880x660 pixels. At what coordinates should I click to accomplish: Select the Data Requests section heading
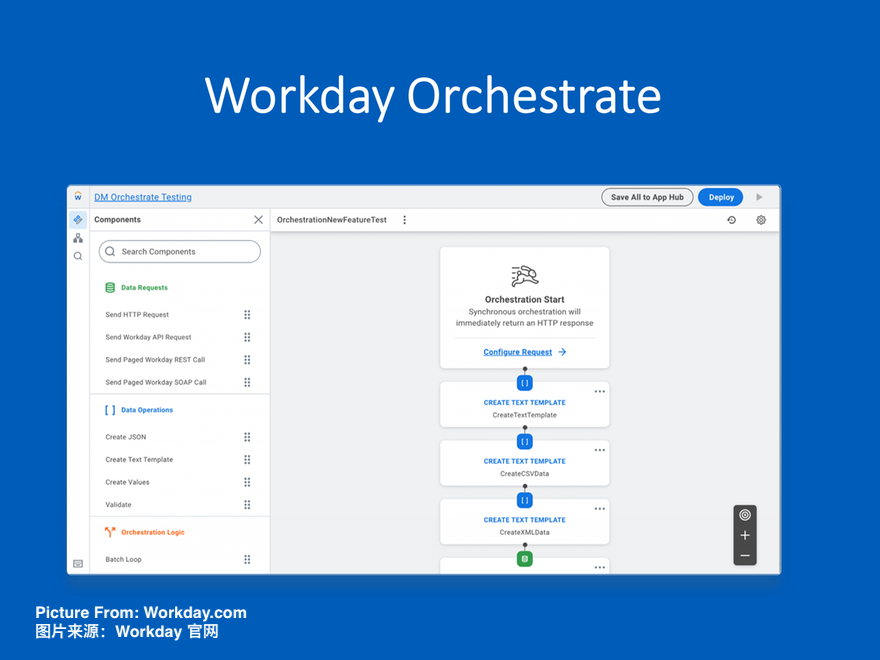click(x=144, y=287)
